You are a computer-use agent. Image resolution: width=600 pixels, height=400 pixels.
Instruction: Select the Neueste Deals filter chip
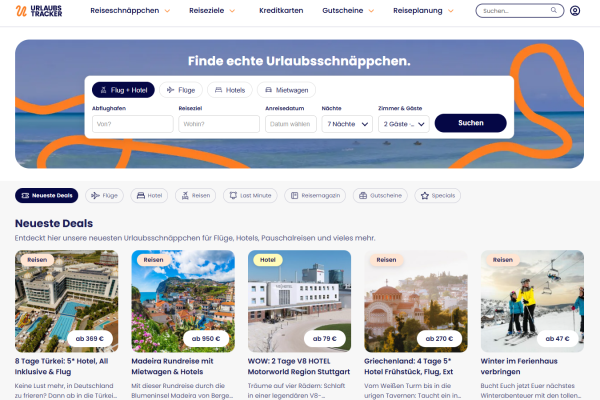(x=47, y=196)
